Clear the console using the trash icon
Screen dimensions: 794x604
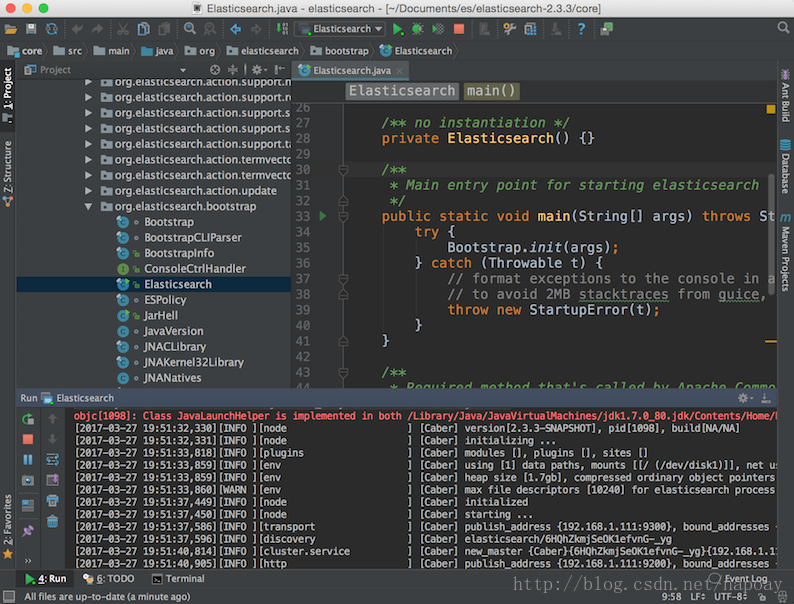[x=52, y=522]
